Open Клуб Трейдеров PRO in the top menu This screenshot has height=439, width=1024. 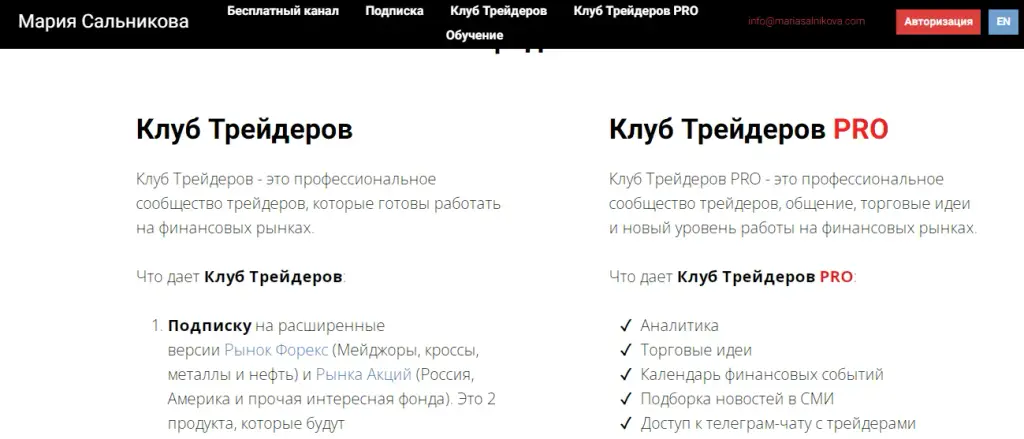point(635,11)
